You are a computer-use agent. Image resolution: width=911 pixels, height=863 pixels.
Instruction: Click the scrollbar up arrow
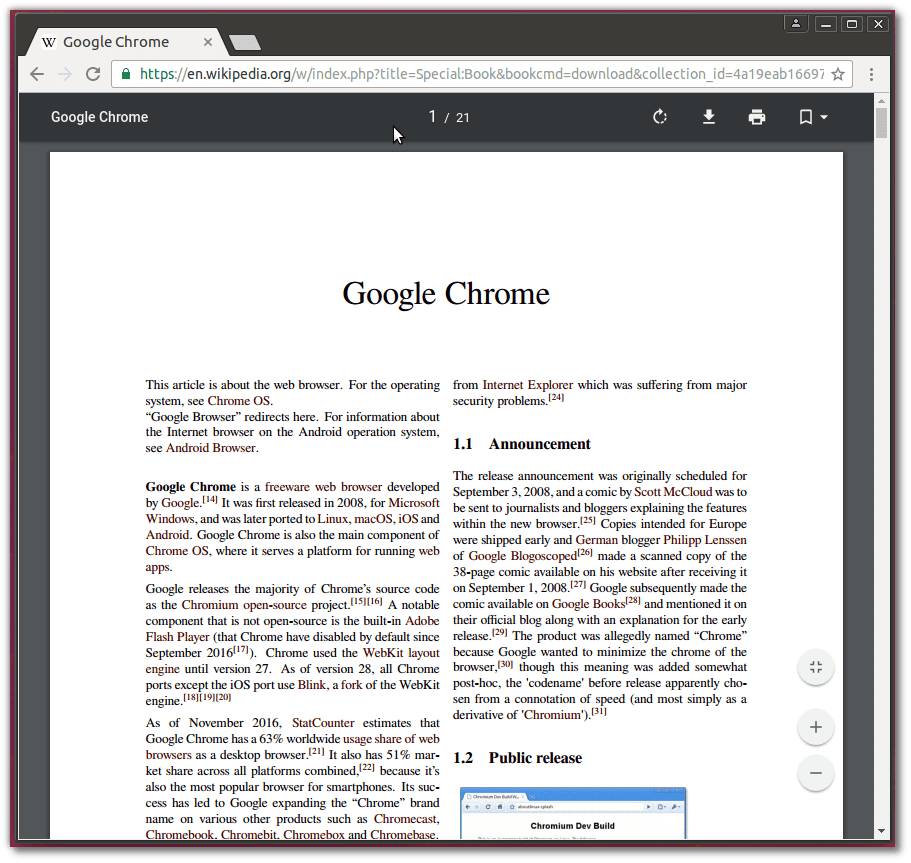click(x=881, y=101)
